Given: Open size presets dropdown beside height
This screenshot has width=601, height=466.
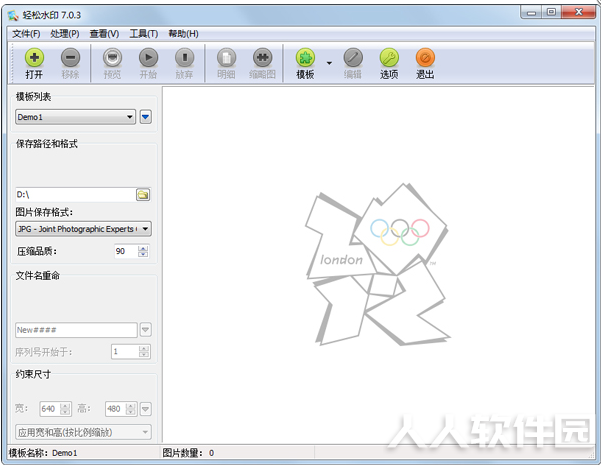Looking at the screenshot, I should [x=146, y=409].
